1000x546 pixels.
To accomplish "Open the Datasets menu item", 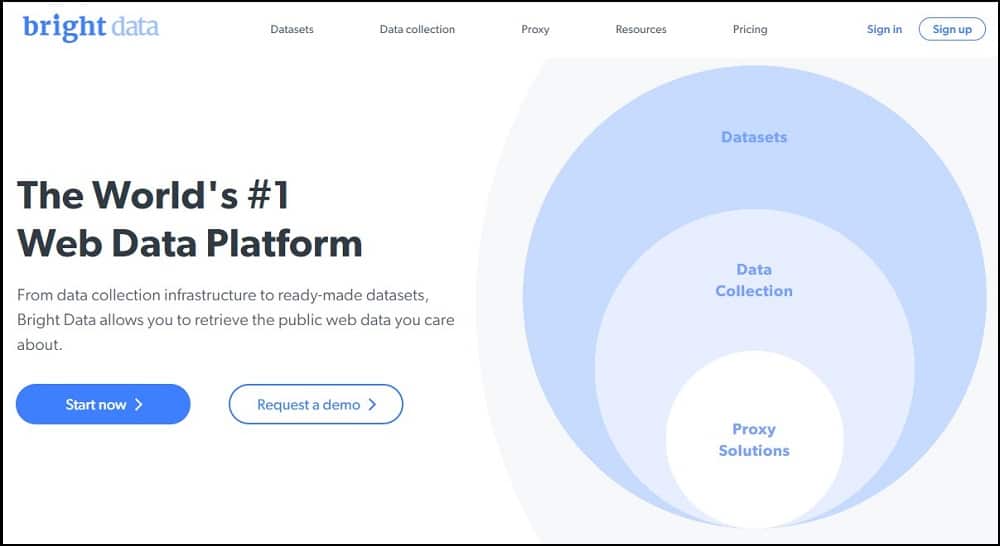I will [x=292, y=29].
